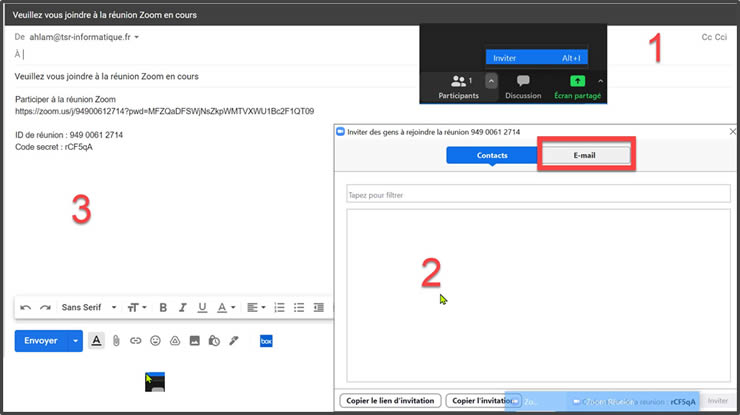The image size is (740, 415).
Task: Expand the arrow next to Participants
Action: [491, 81]
